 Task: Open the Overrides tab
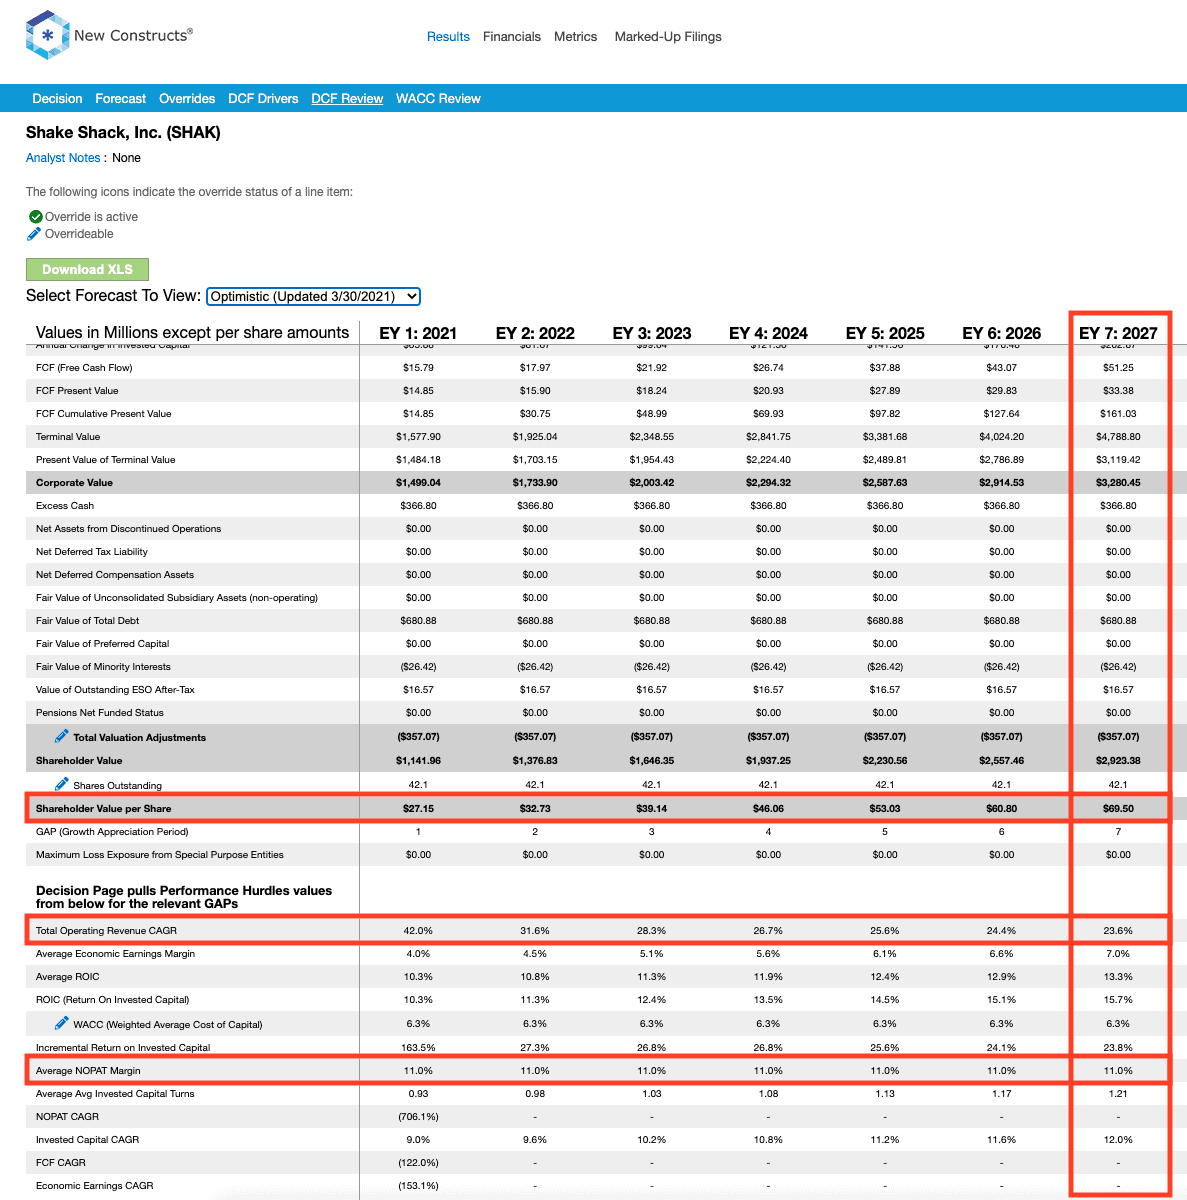[187, 99]
